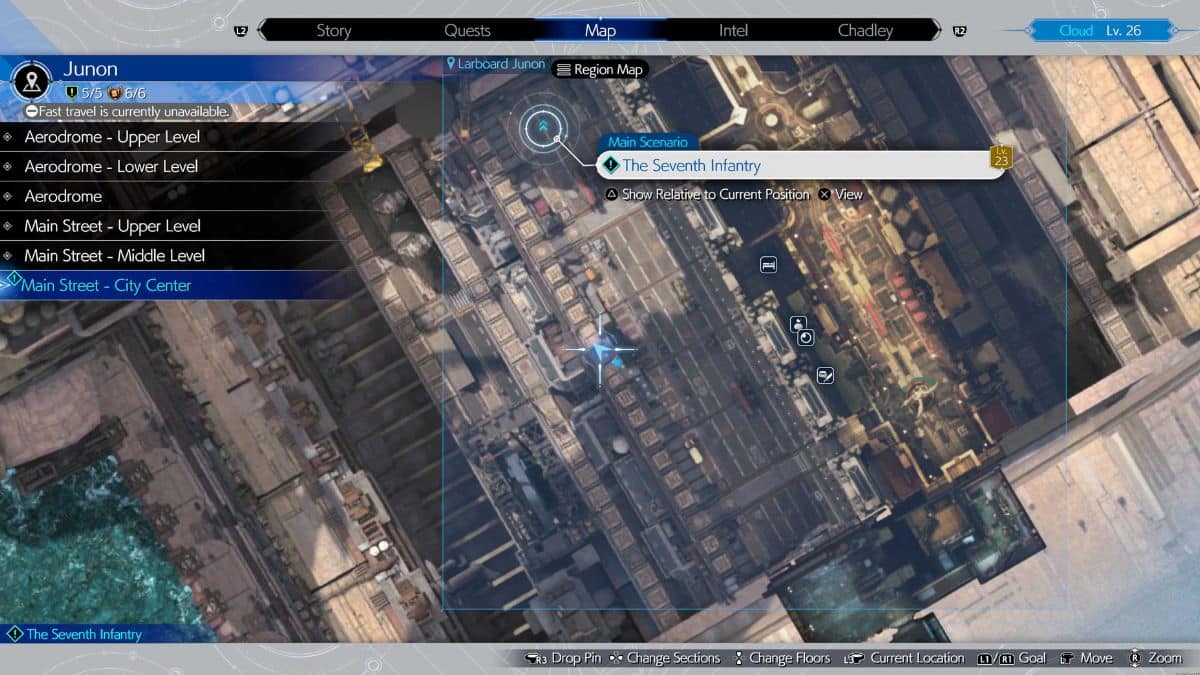Open the weapon shop map icon
1200x675 pixels.
tap(824, 376)
